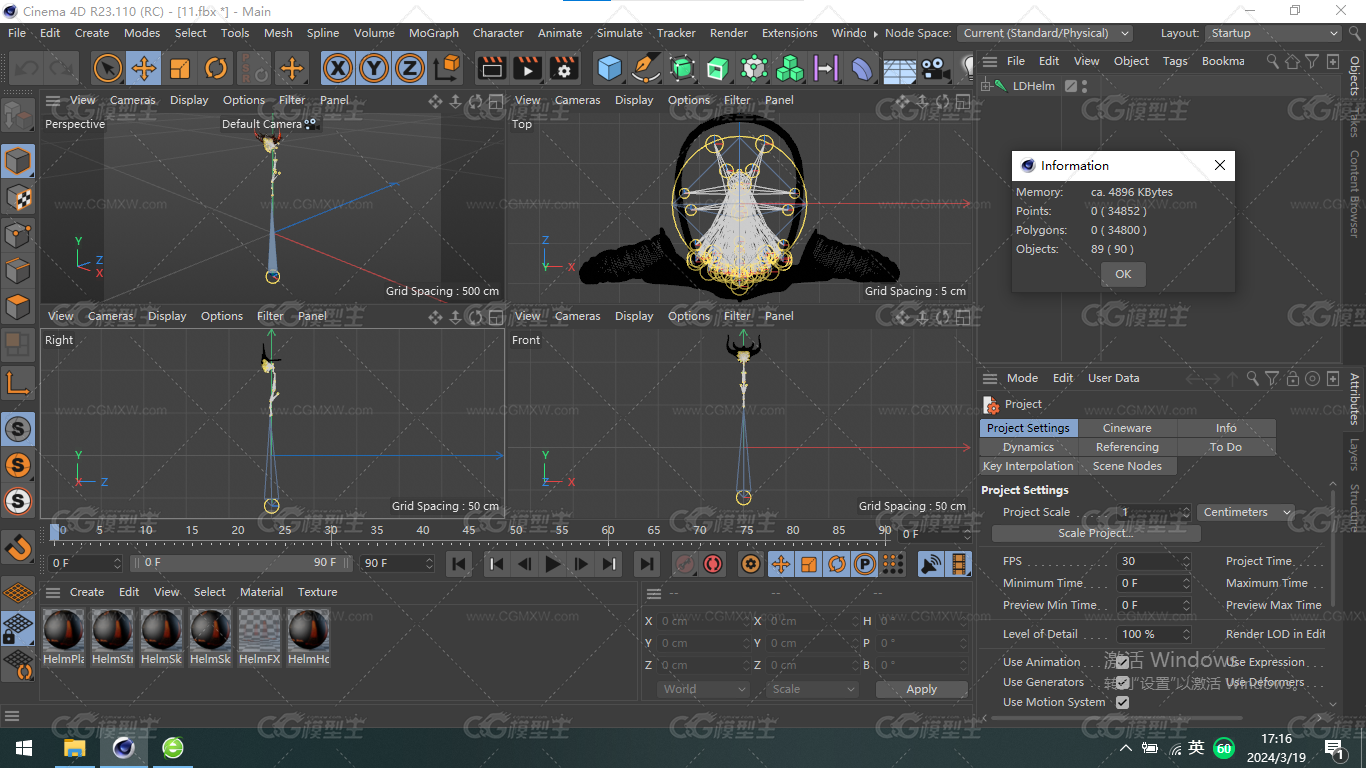The height and width of the screenshot is (768, 1366).
Task: Switch to the Key Interpolation tab
Action: 1028,466
